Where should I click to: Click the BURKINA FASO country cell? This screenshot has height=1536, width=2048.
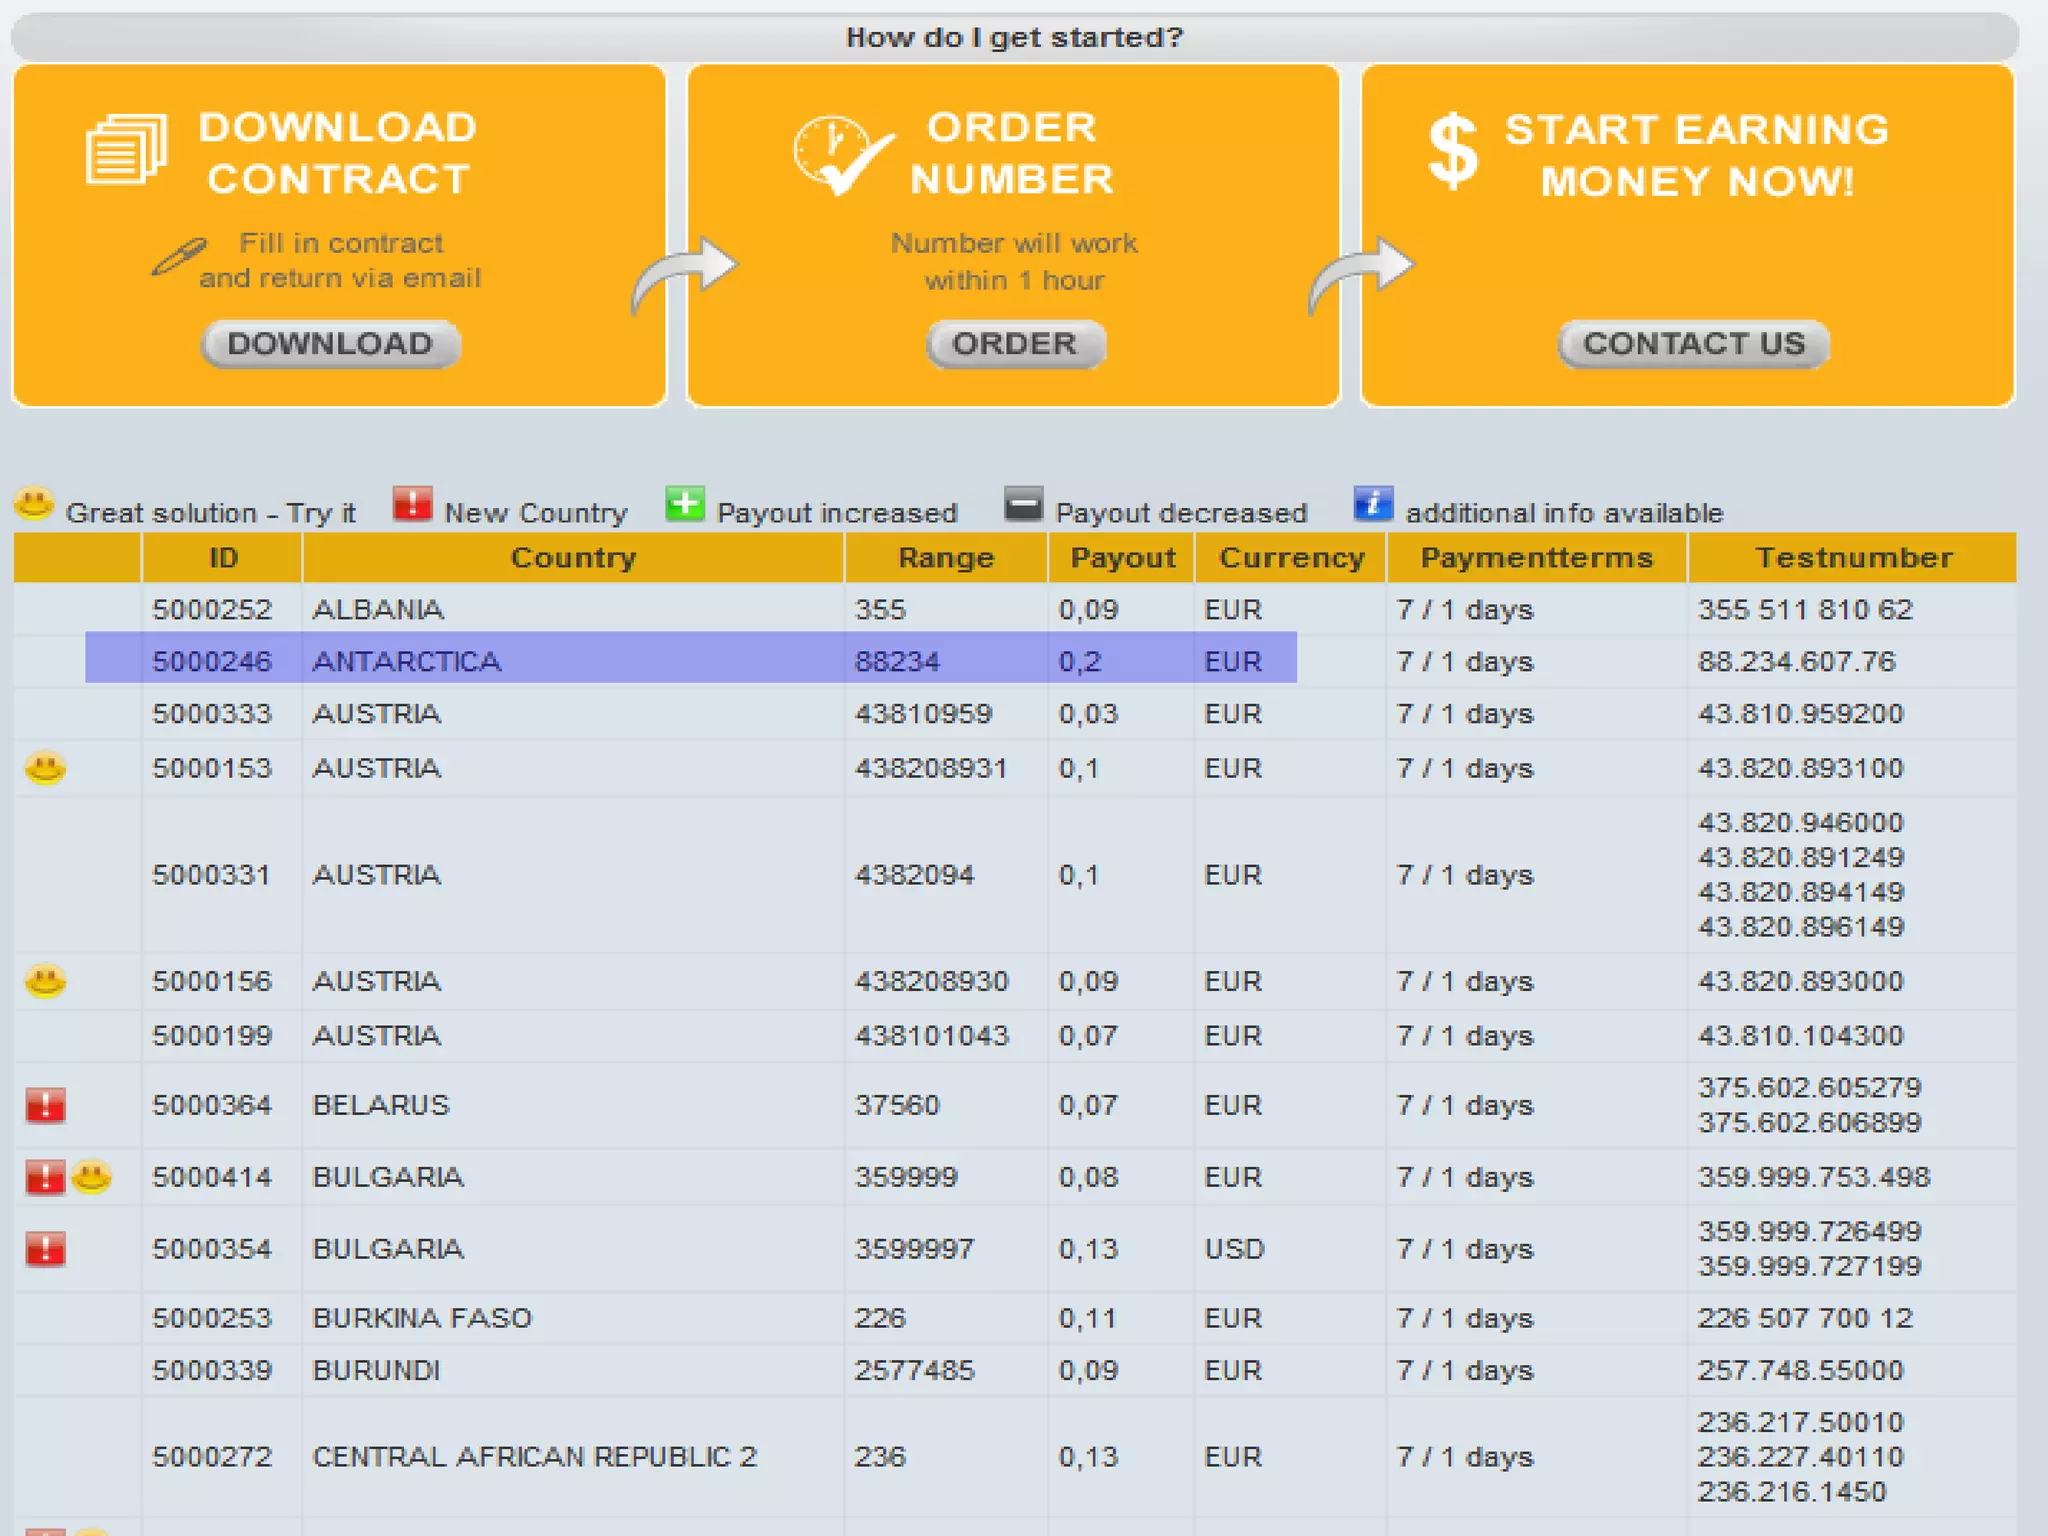click(x=422, y=1318)
